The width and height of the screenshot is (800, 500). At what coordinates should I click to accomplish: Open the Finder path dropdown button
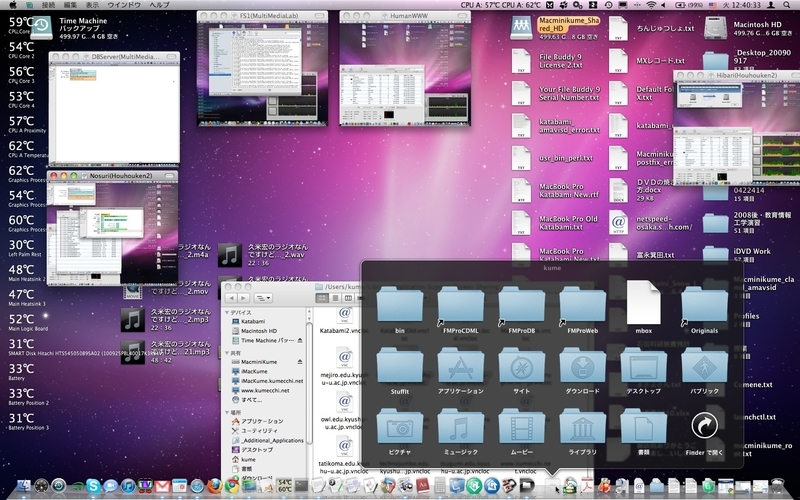[263, 298]
